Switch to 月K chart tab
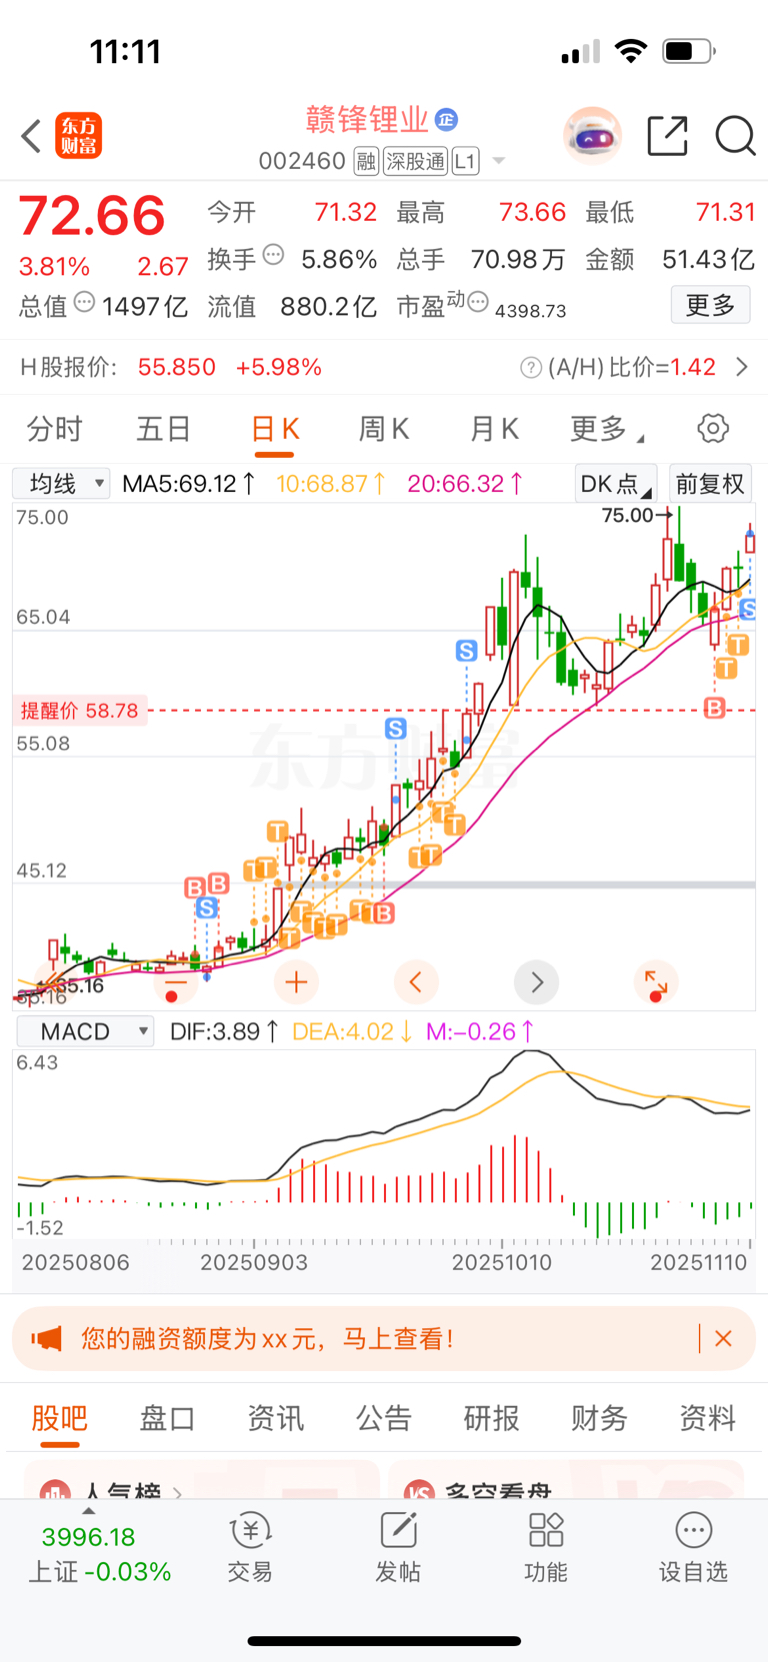Image resolution: width=768 pixels, height=1663 pixels. tap(494, 430)
